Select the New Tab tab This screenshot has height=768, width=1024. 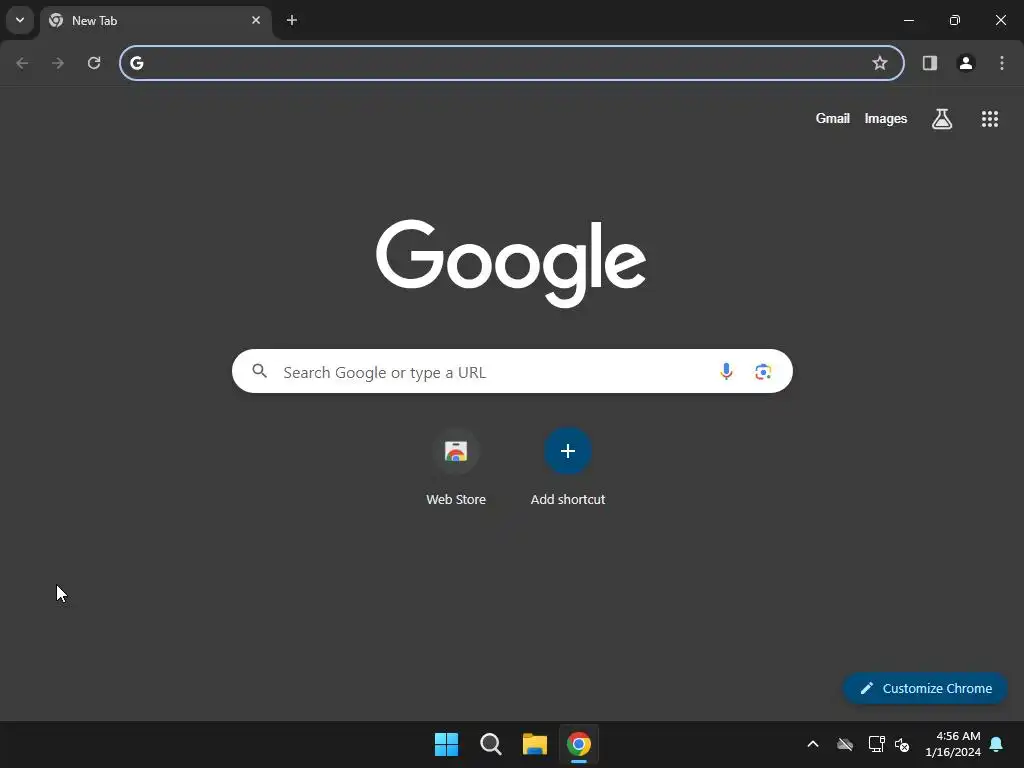[155, 21]
